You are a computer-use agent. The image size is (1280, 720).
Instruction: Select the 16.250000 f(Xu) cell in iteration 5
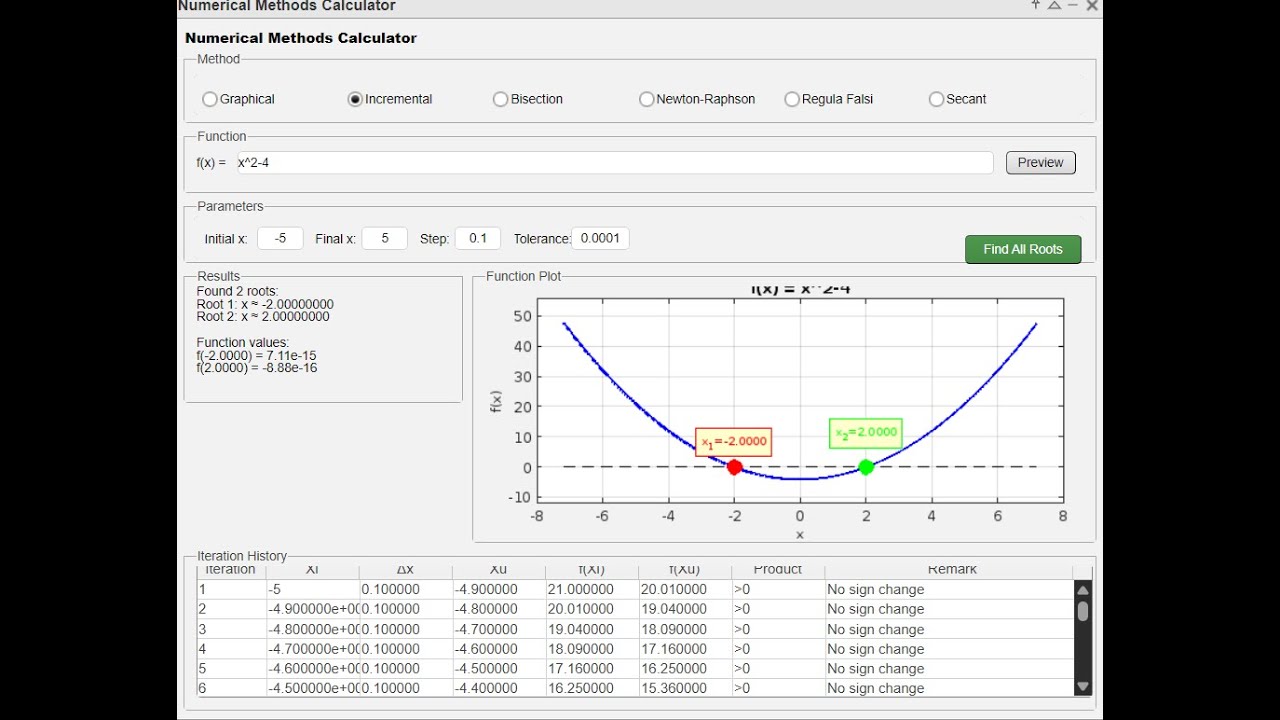pyautogui.click(x=685, y=668)
